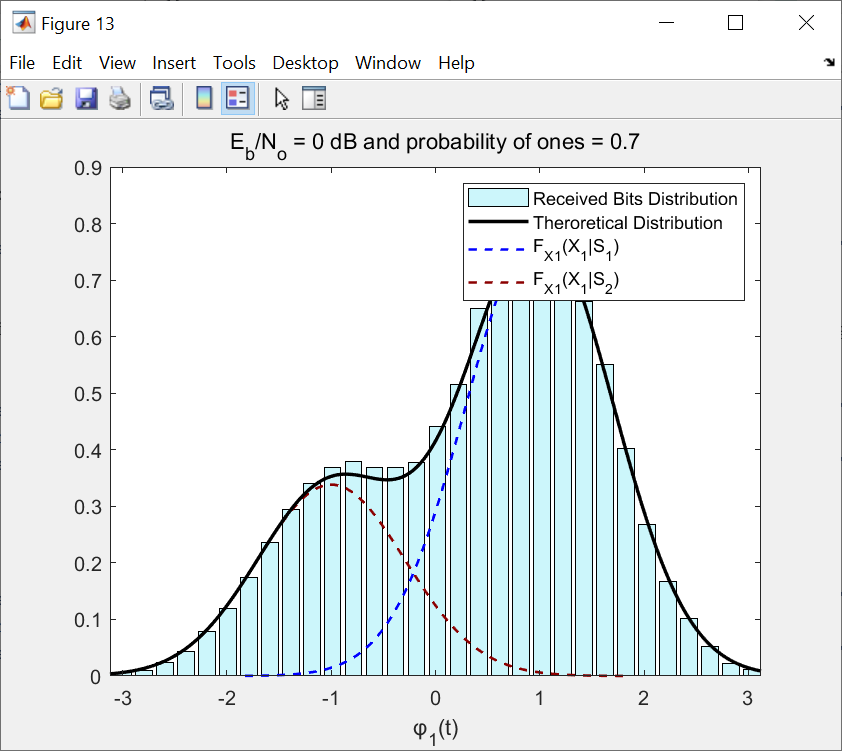Open the View menu
The height and width of the screenshot is (751, 842).
(x=117, y=63)
